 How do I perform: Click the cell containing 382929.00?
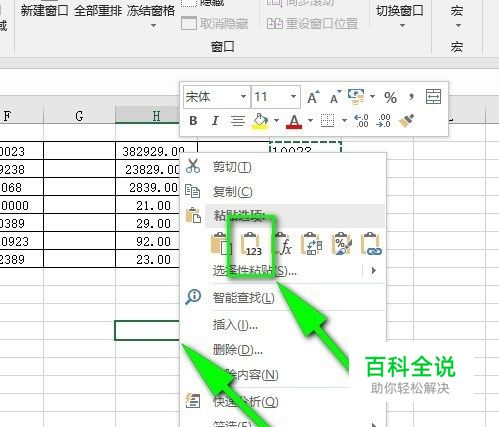156,151
